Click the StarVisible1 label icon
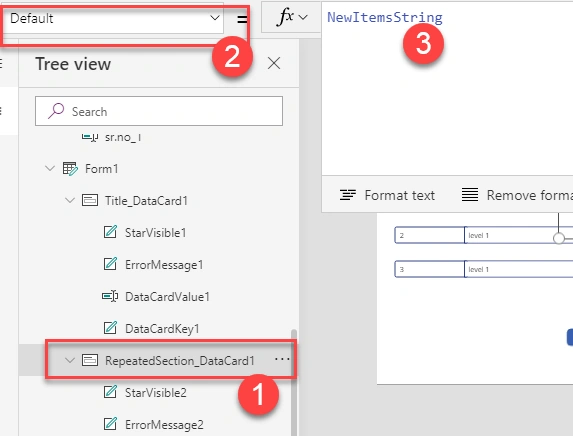 (110, 232)
